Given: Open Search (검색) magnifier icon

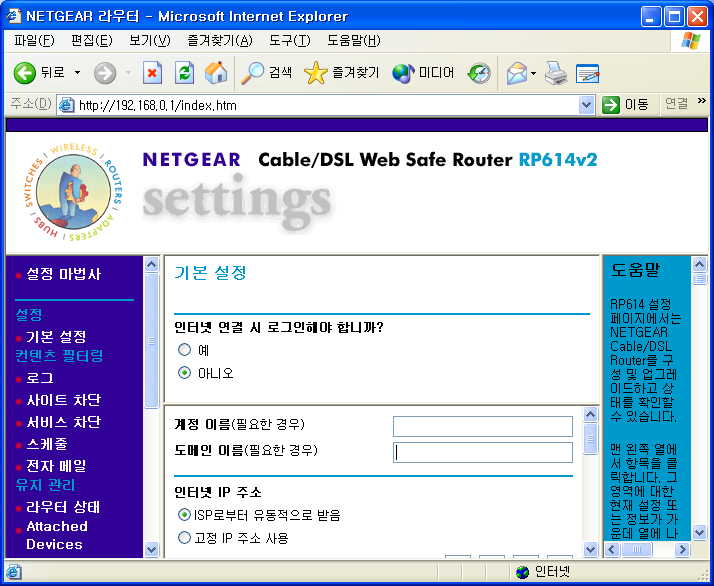Looking at the screenshot, I should [252, 73].
